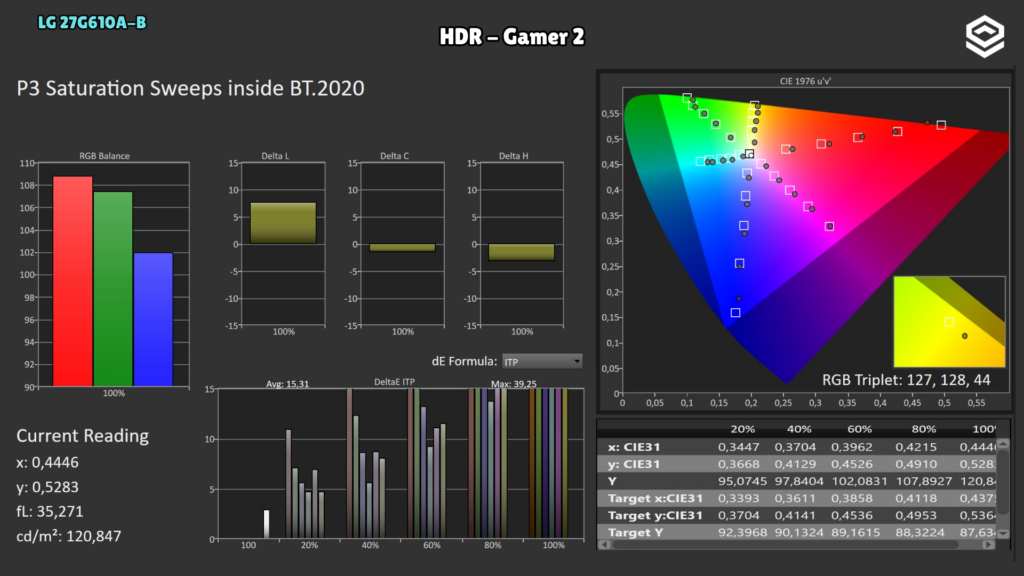Click cell '92,3968' in Target Y row
1024x576 pixels.
tap(741, 532)
